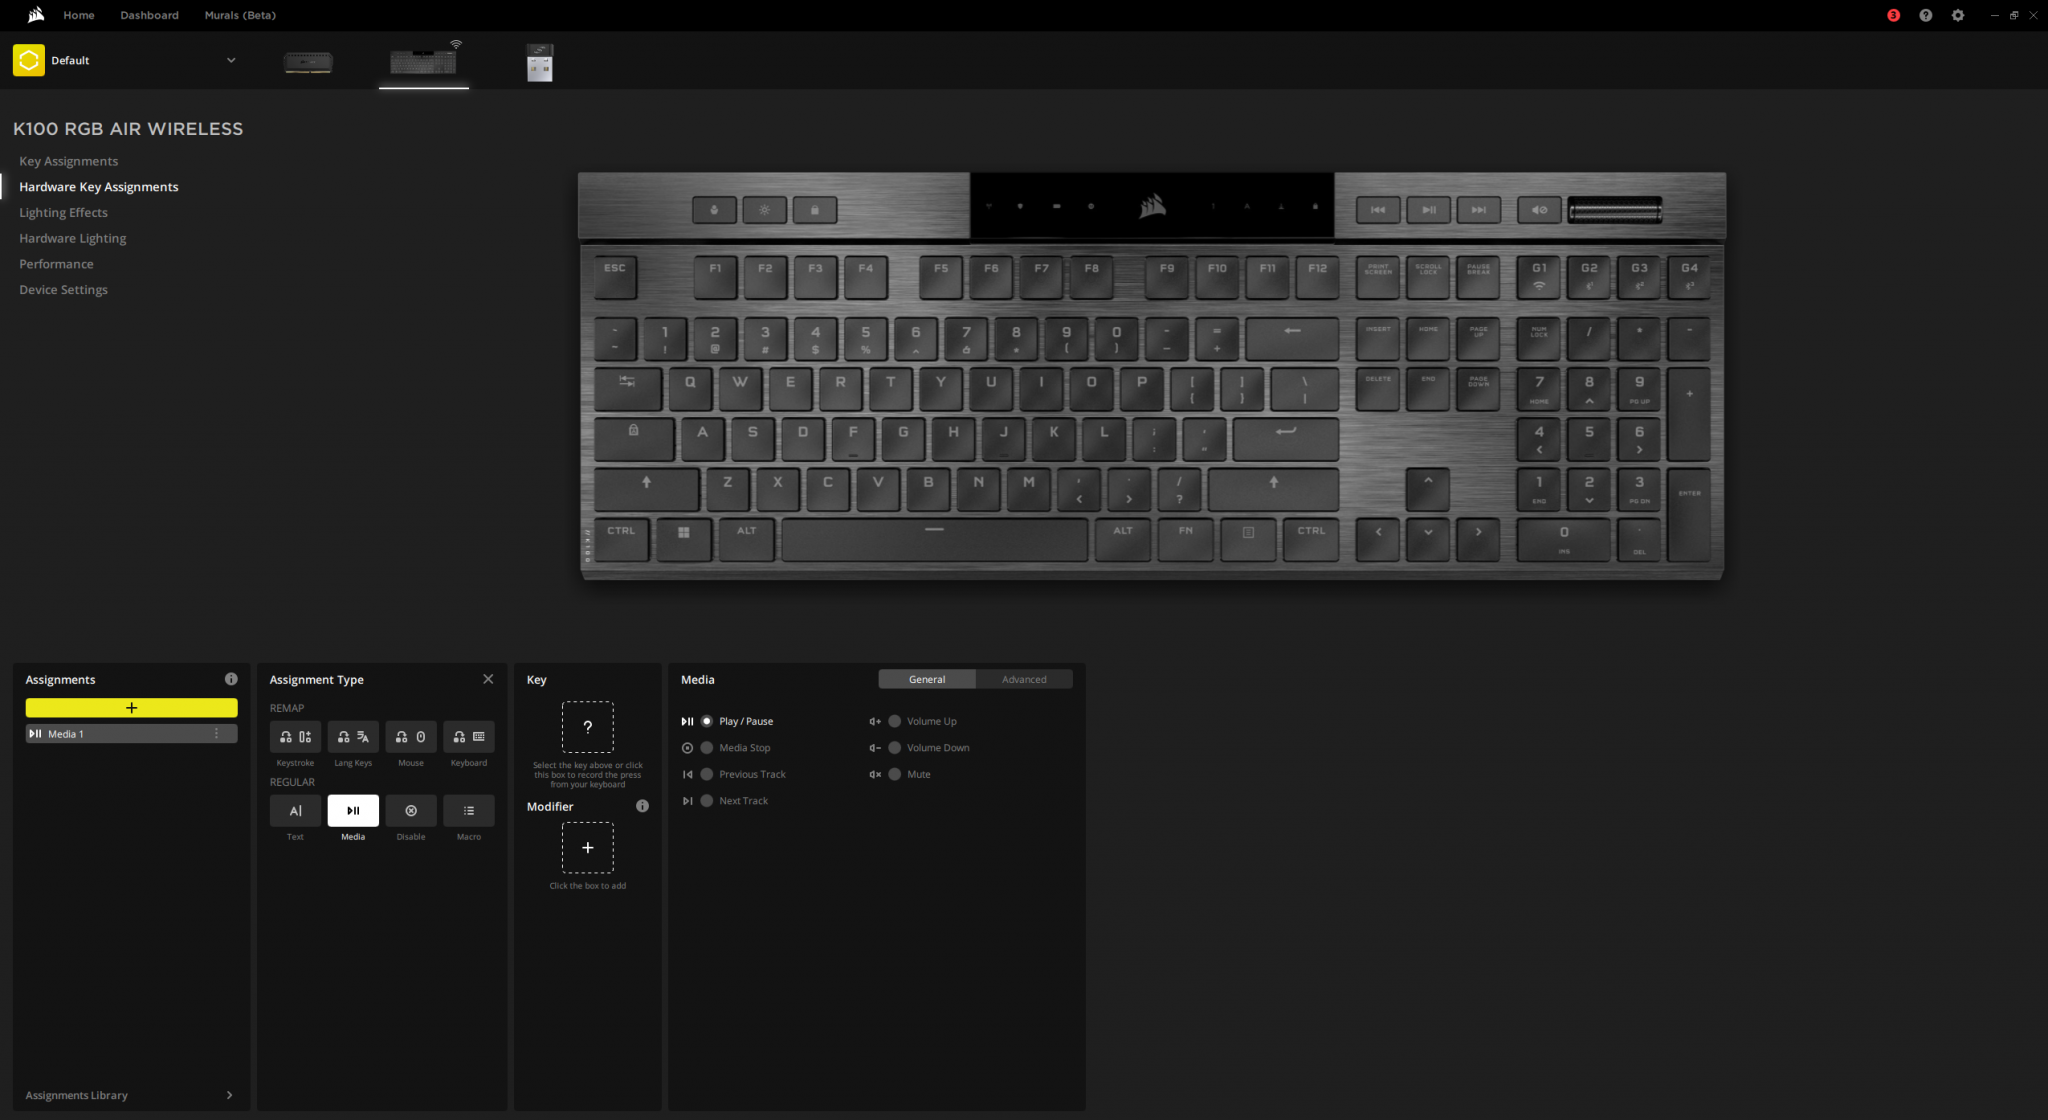Open the Media 1 options menu
The image size is (2048, 1120).
(x=216, y=733)
